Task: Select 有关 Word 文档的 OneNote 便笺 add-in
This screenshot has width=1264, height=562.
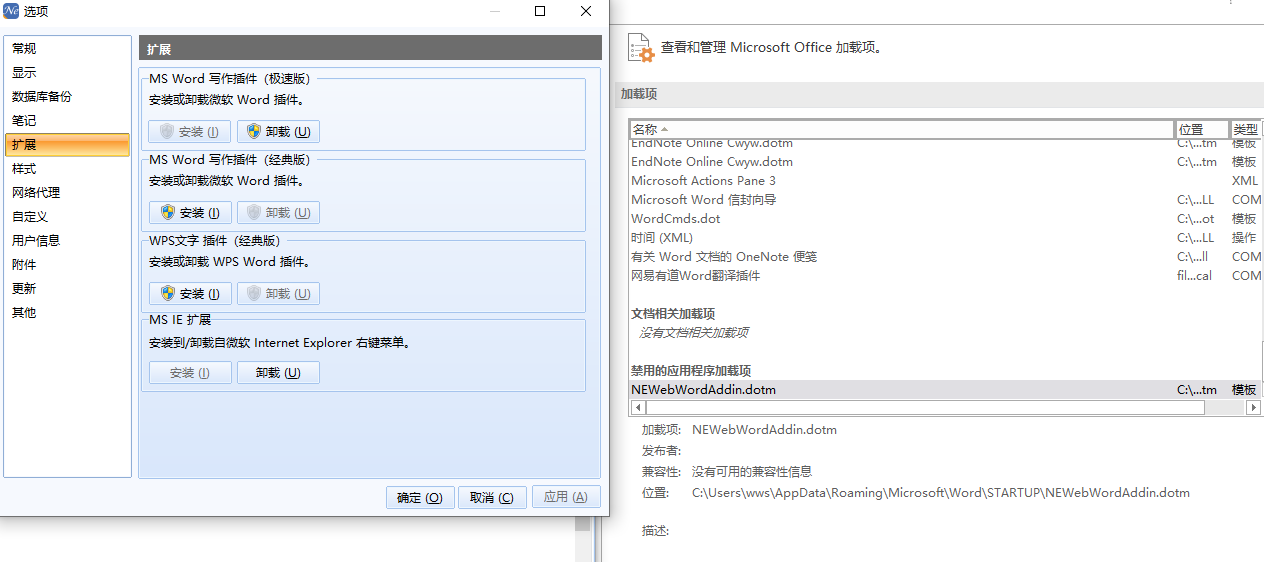Action: point(944,256)
